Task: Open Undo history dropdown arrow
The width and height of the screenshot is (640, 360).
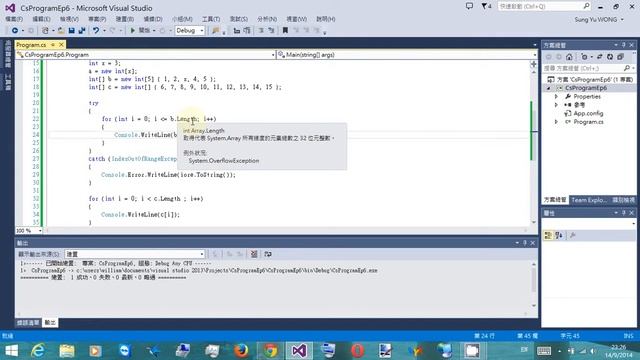Action: (104, 31)
